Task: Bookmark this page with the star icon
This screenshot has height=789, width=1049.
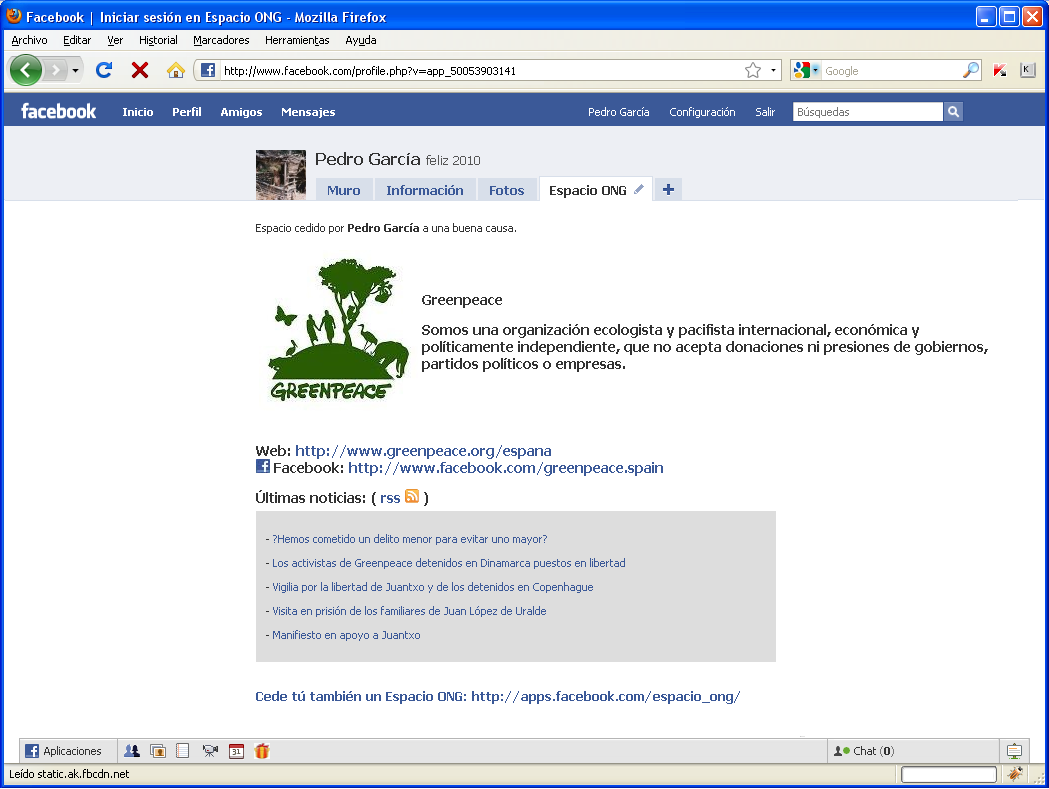Action: point(753,70)
